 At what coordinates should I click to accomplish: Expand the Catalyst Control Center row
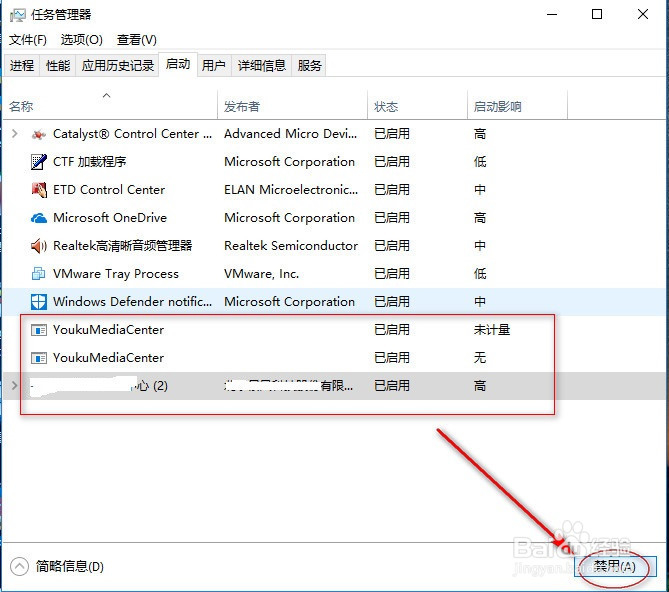(x=15, y=134)
